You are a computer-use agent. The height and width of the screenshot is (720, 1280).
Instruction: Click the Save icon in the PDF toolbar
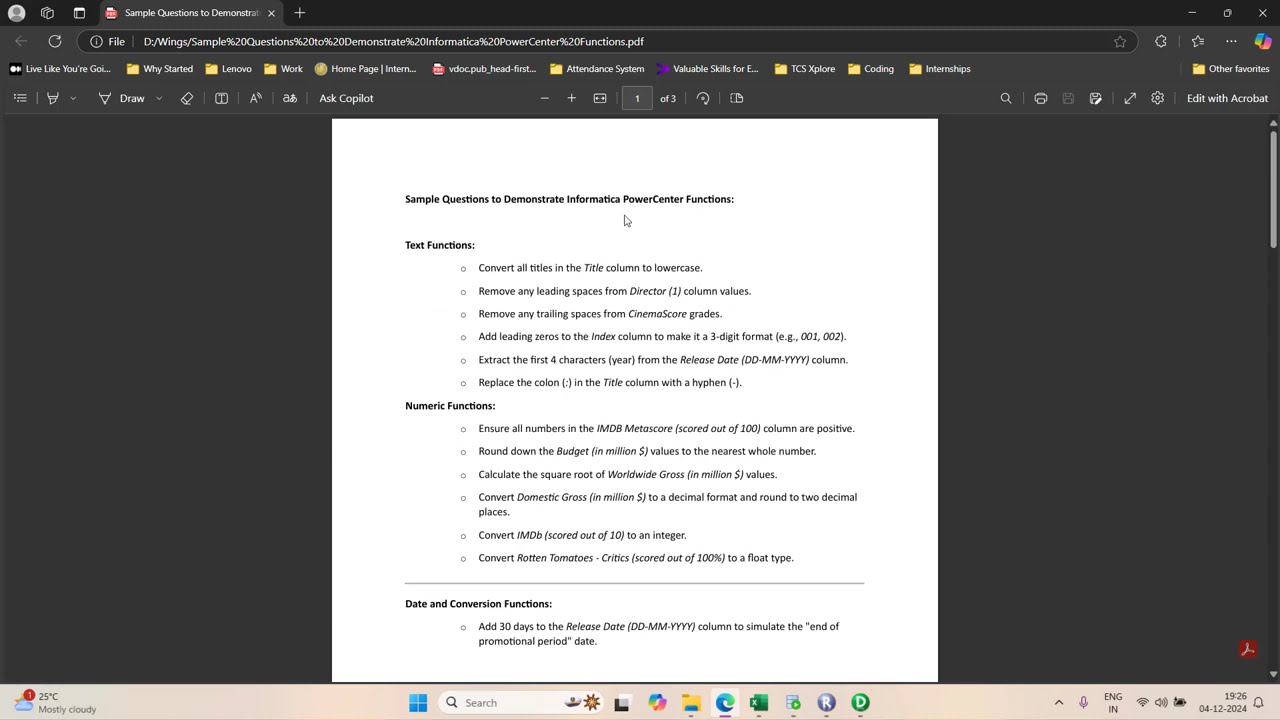tap(1068, 98)
